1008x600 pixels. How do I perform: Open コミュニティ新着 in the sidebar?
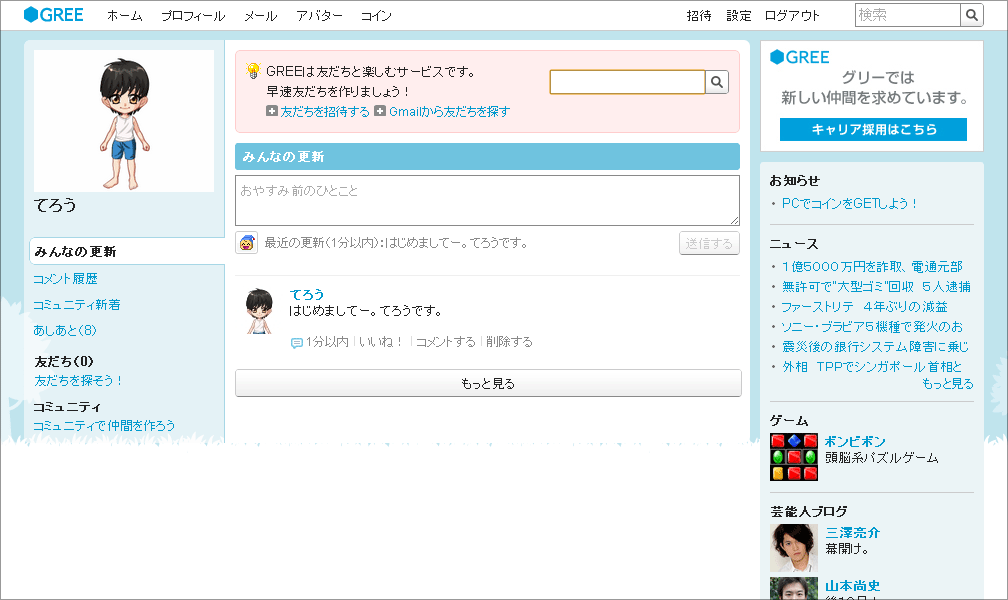[77, 304]
